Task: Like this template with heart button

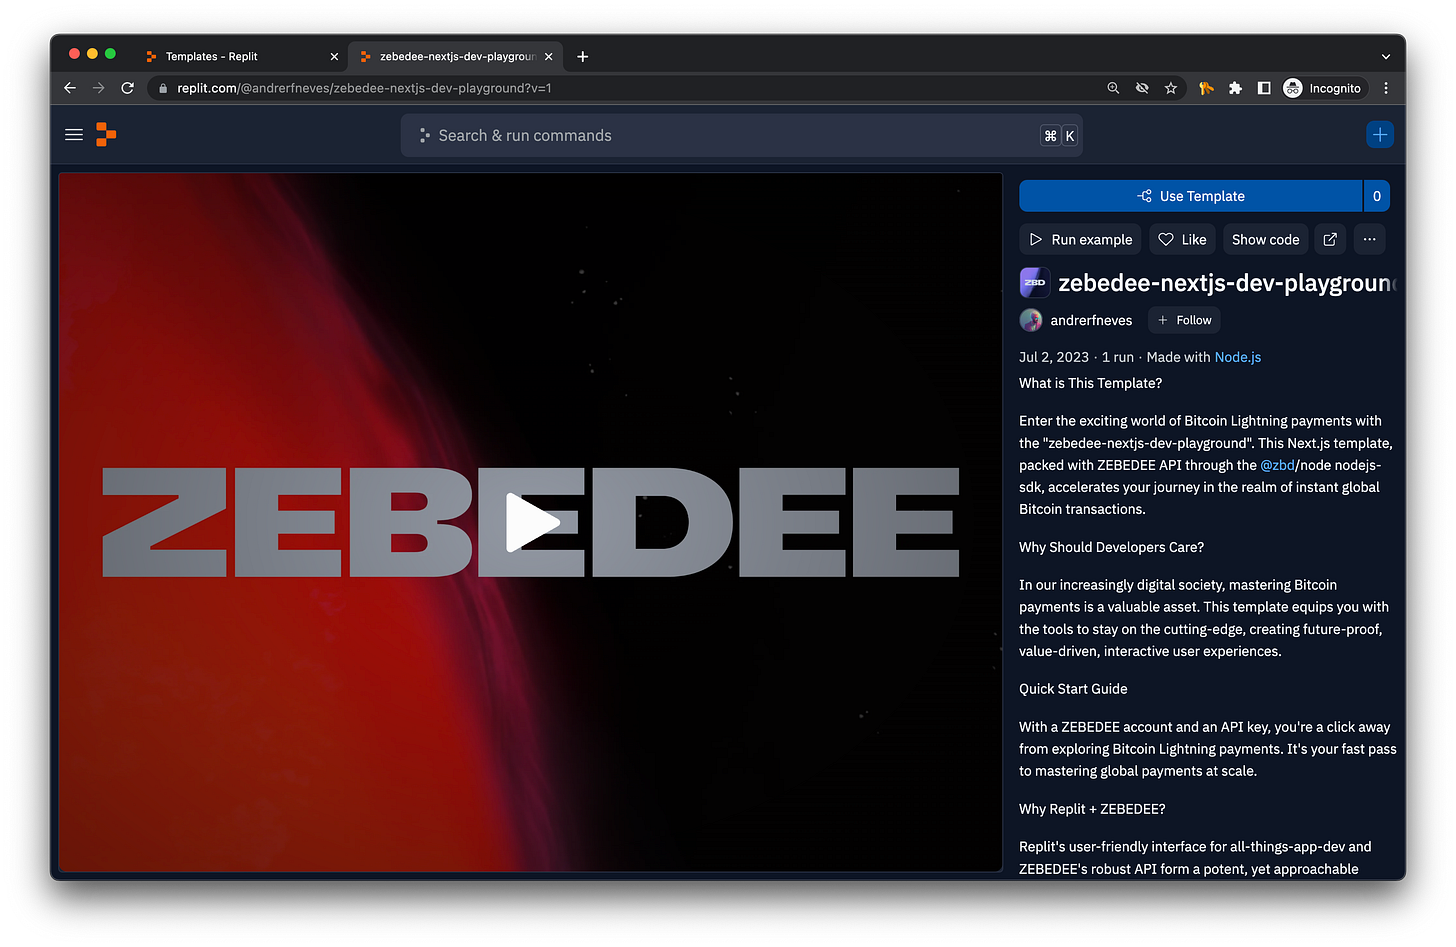Action: pyautogui.click(x=1182, y=240)
